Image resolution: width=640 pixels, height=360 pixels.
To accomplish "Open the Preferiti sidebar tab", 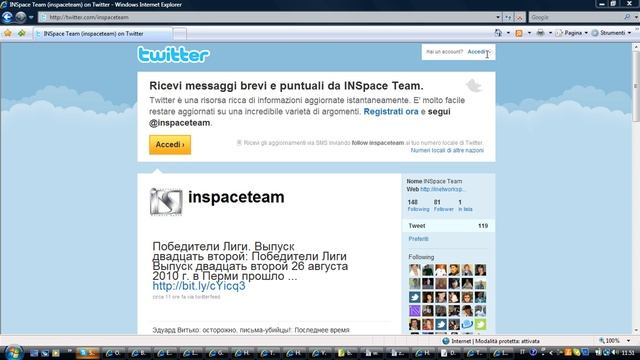I will [418, 239].
